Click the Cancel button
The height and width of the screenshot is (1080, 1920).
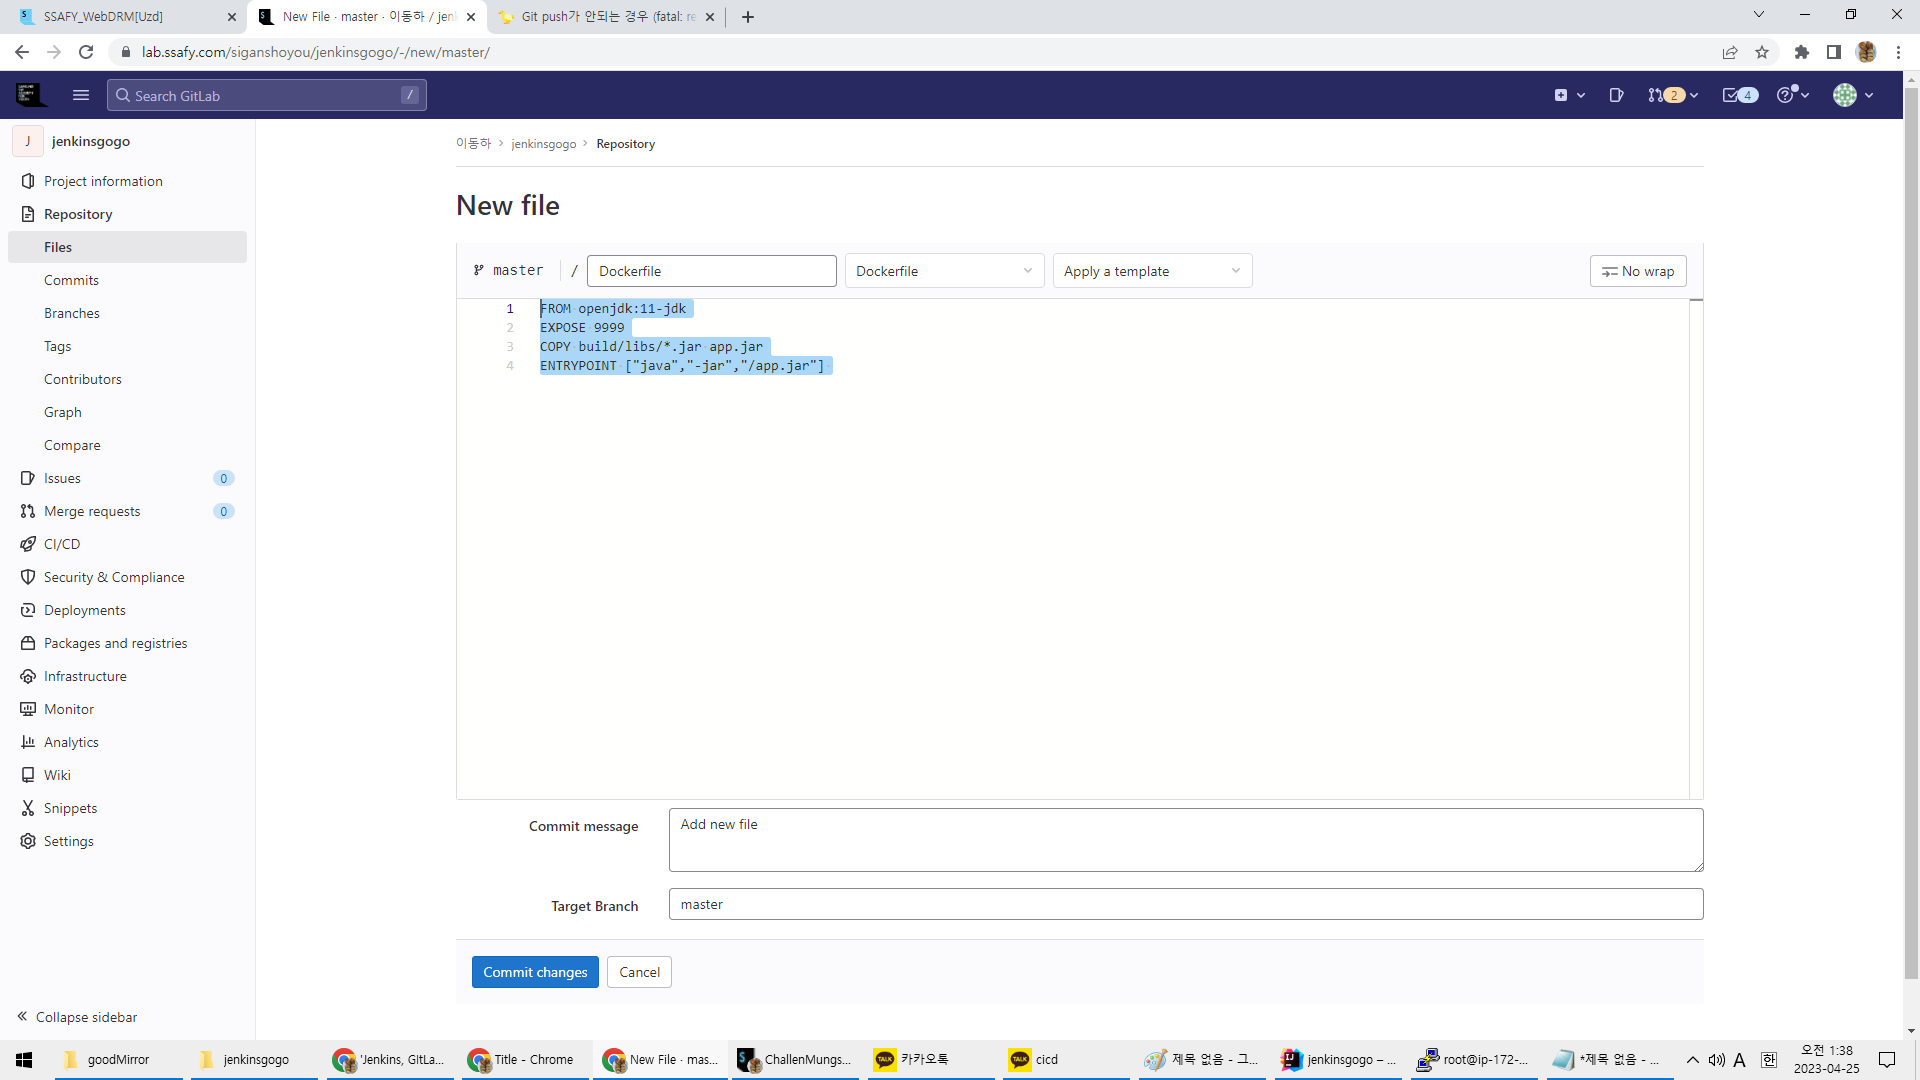point(639,972)
